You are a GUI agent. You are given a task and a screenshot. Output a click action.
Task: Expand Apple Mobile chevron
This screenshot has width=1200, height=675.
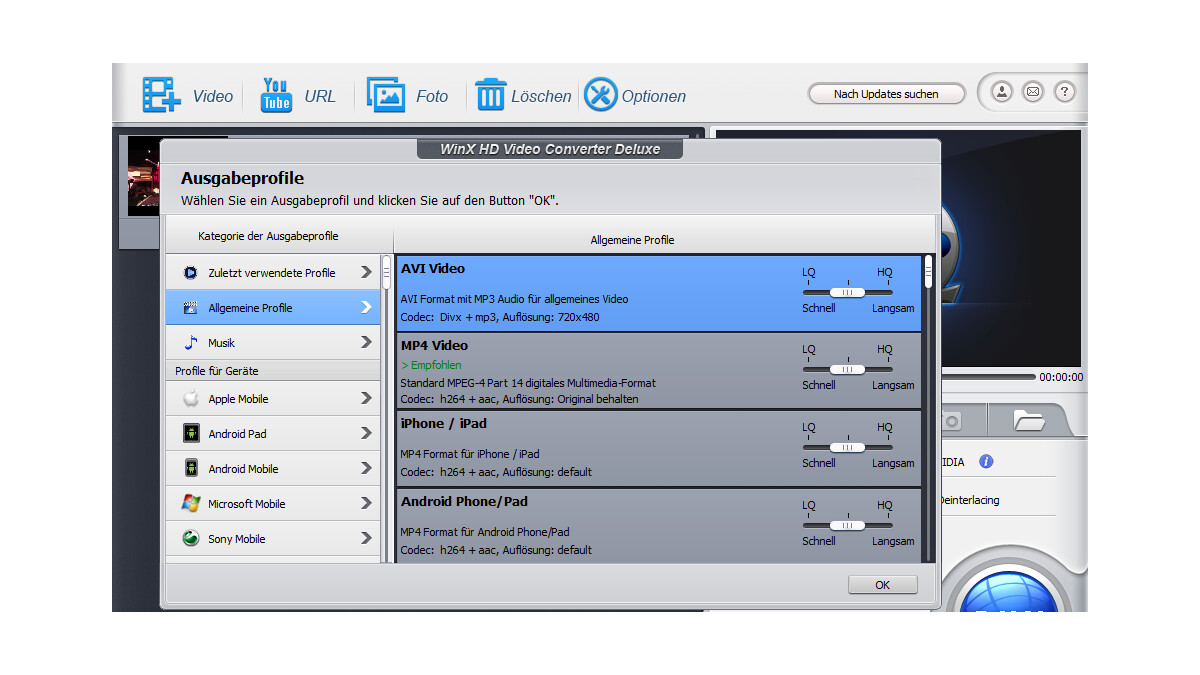(366, 399)
